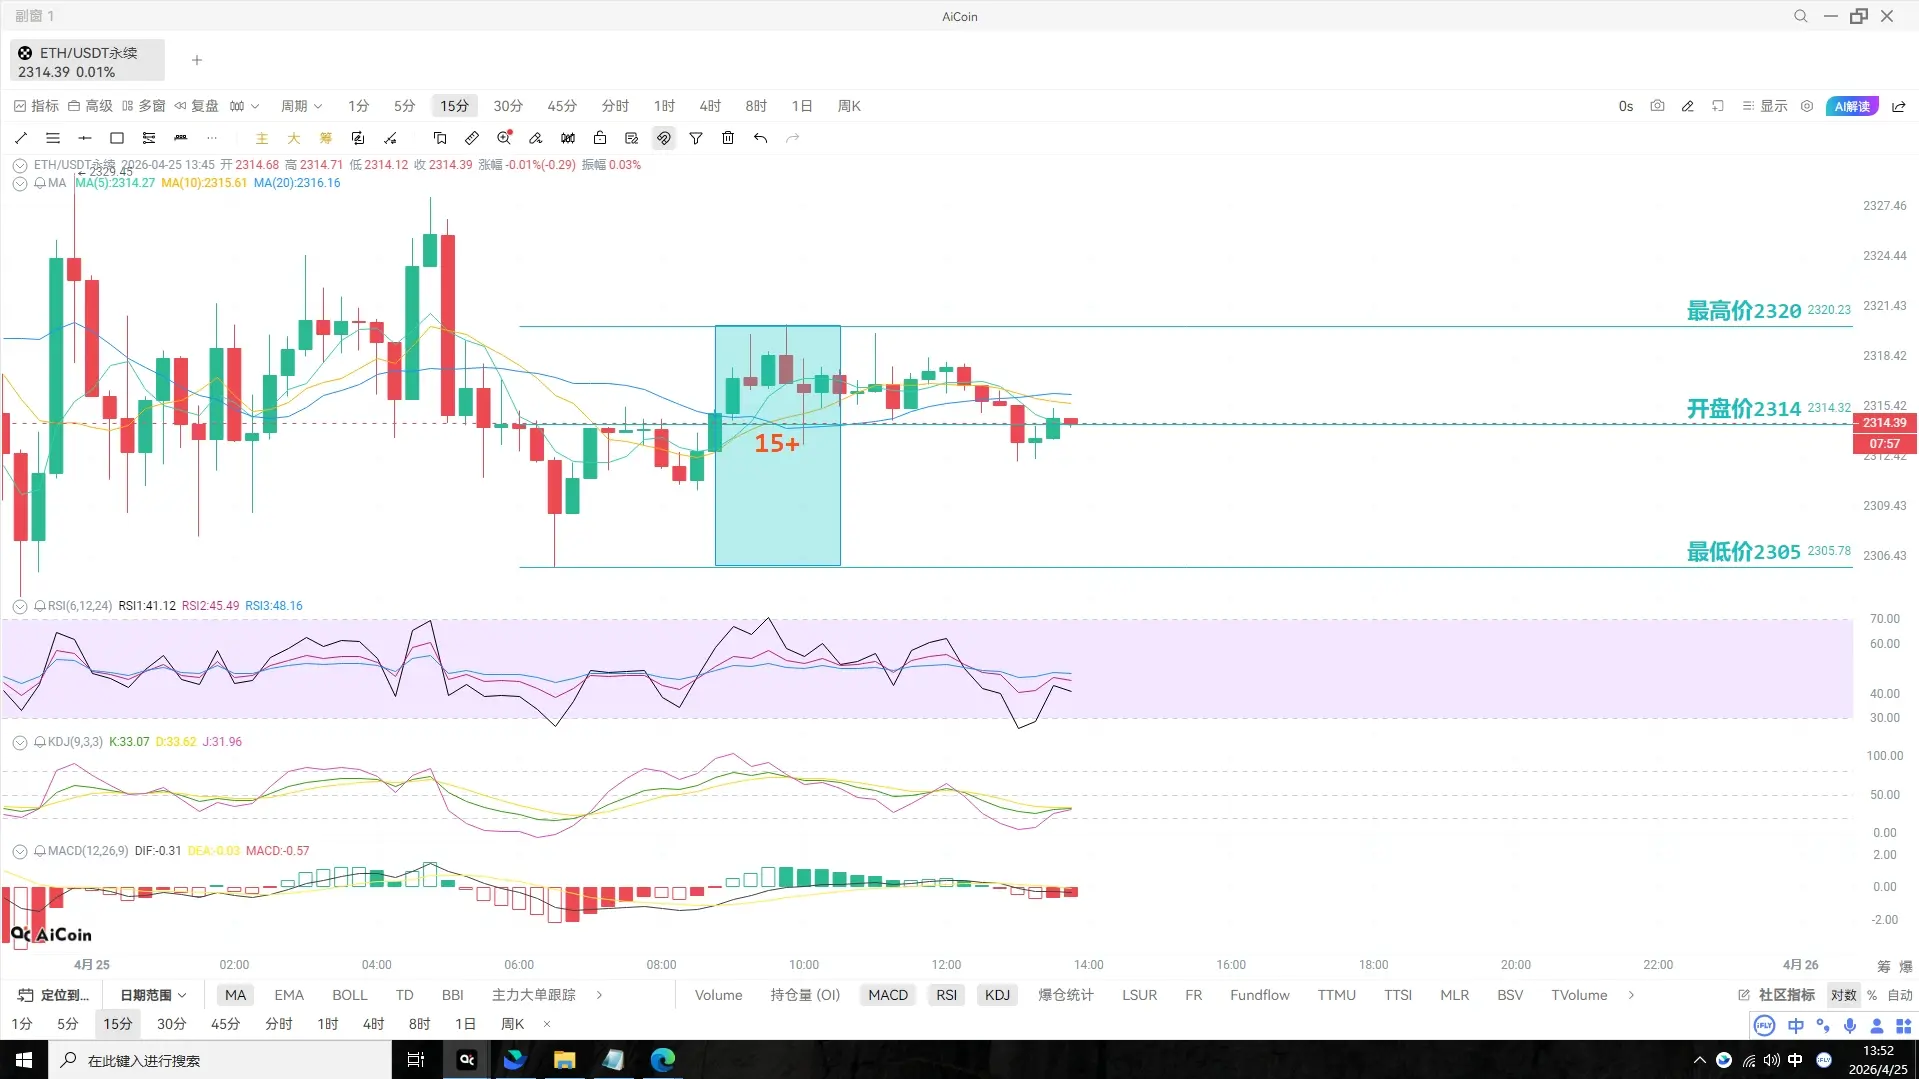Open chart settings hexagon icon

pos(1807,106)
